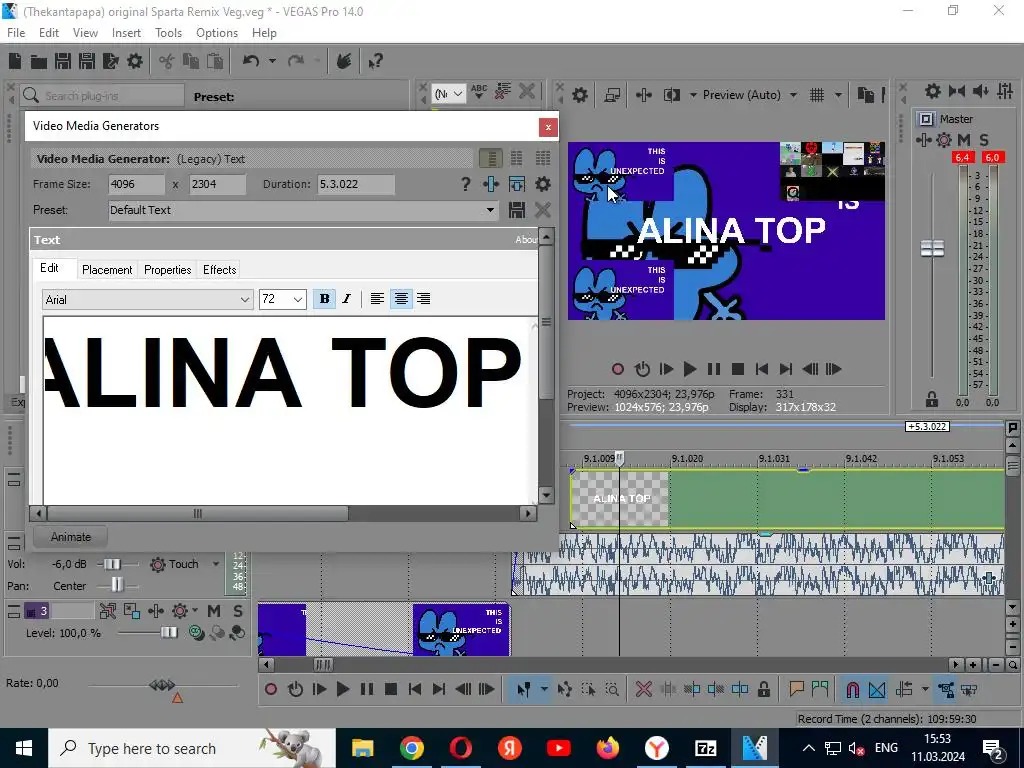Open the Arial font family dropdown
Screen dimensions: 1024x768
245,300
